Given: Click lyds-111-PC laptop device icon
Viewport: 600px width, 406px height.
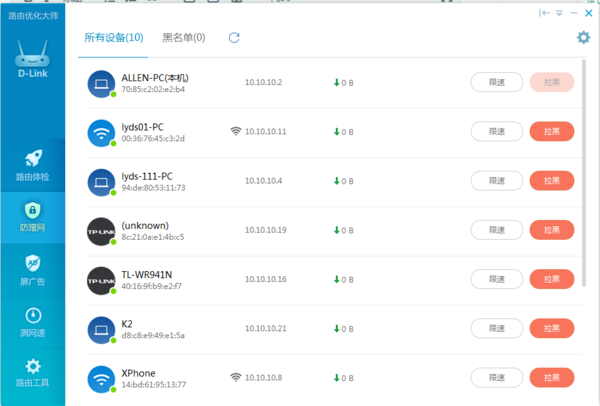Looking at the screenshot, I should 101,182.
